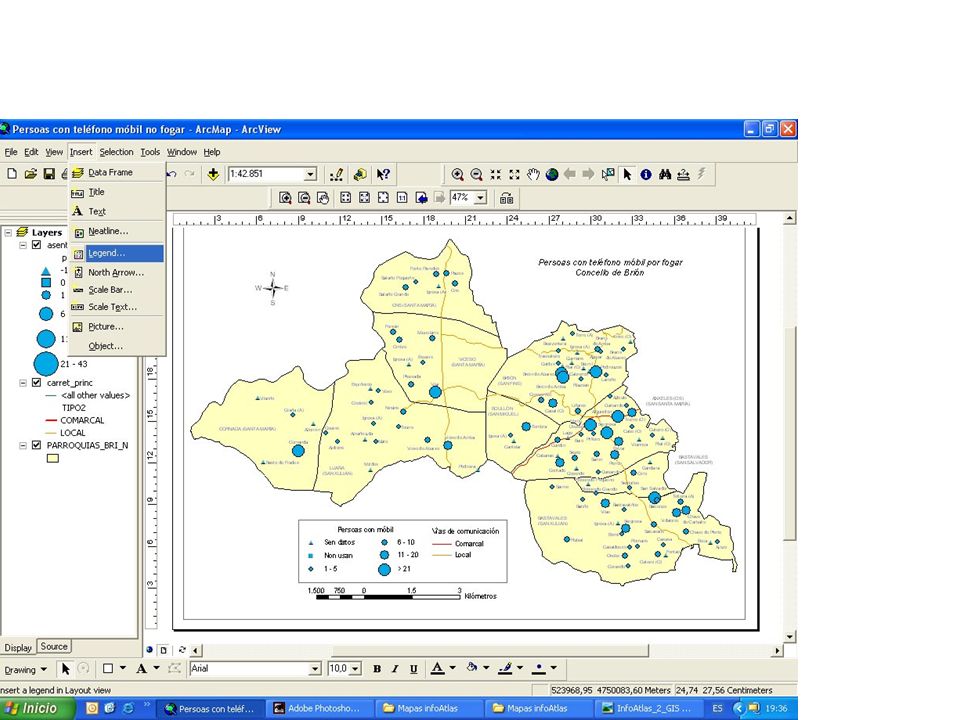Screen dimensions: 960x720
Task: Collapse the carret_princ layer legend
Action: (23, 383)
